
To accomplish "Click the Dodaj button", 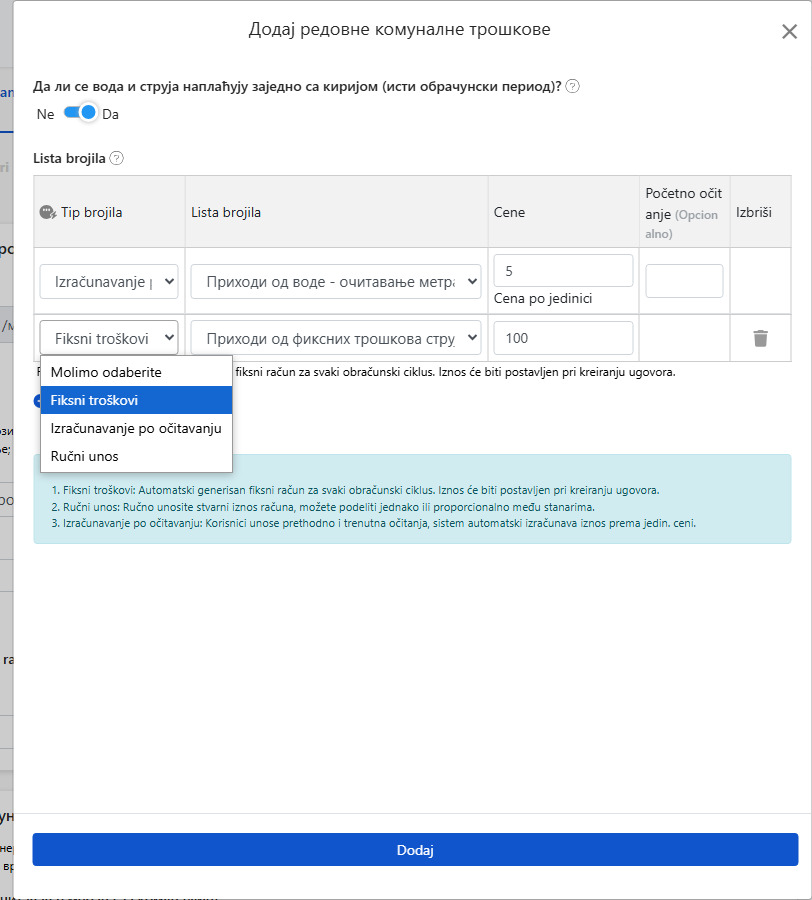I will (x=415, y=849).
